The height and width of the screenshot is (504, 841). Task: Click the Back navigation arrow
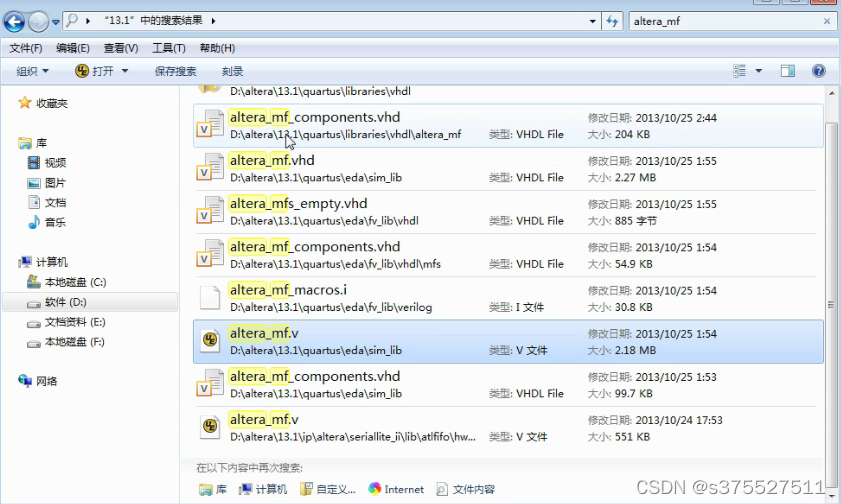click(x=14, y=22)
